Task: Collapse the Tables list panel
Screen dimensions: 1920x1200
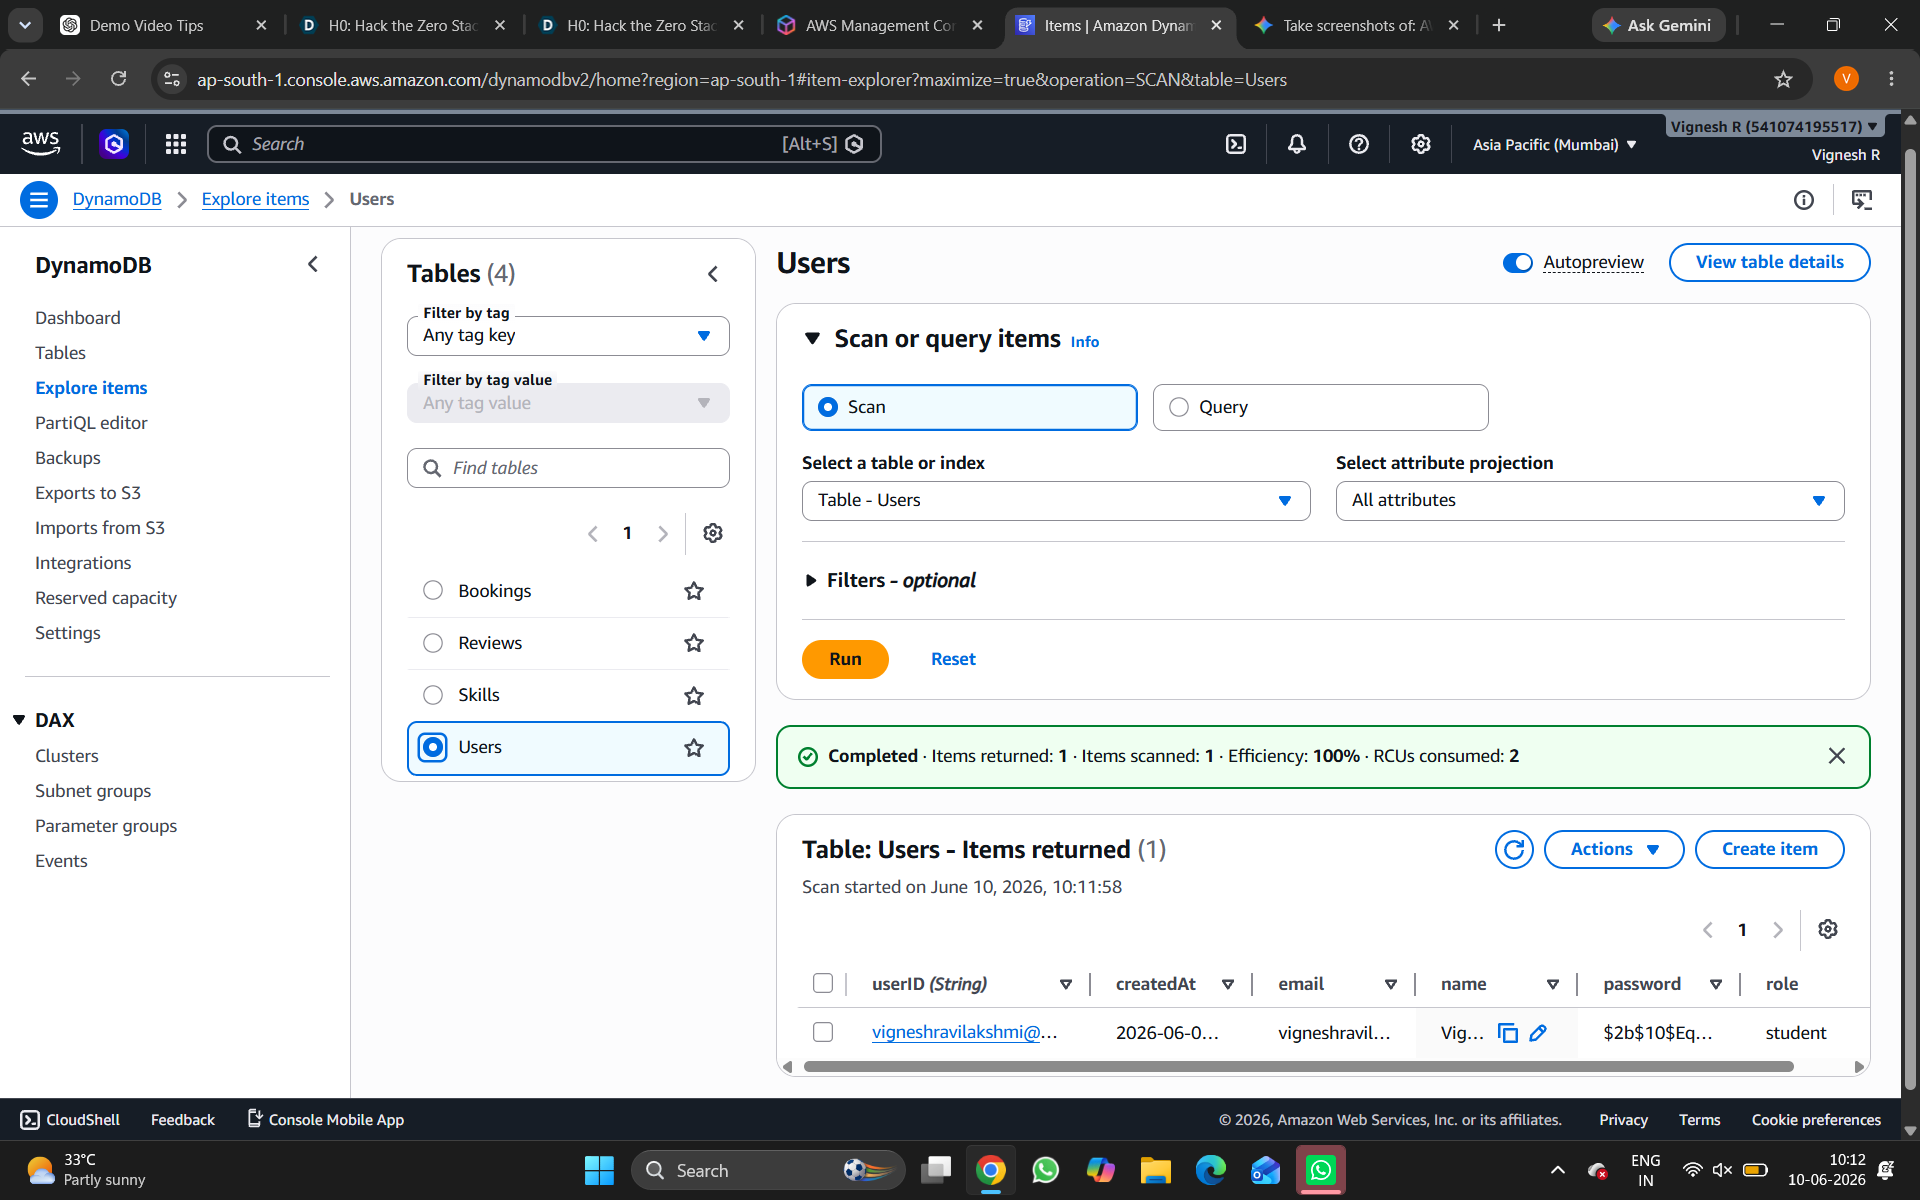Action: coord(713,274)
